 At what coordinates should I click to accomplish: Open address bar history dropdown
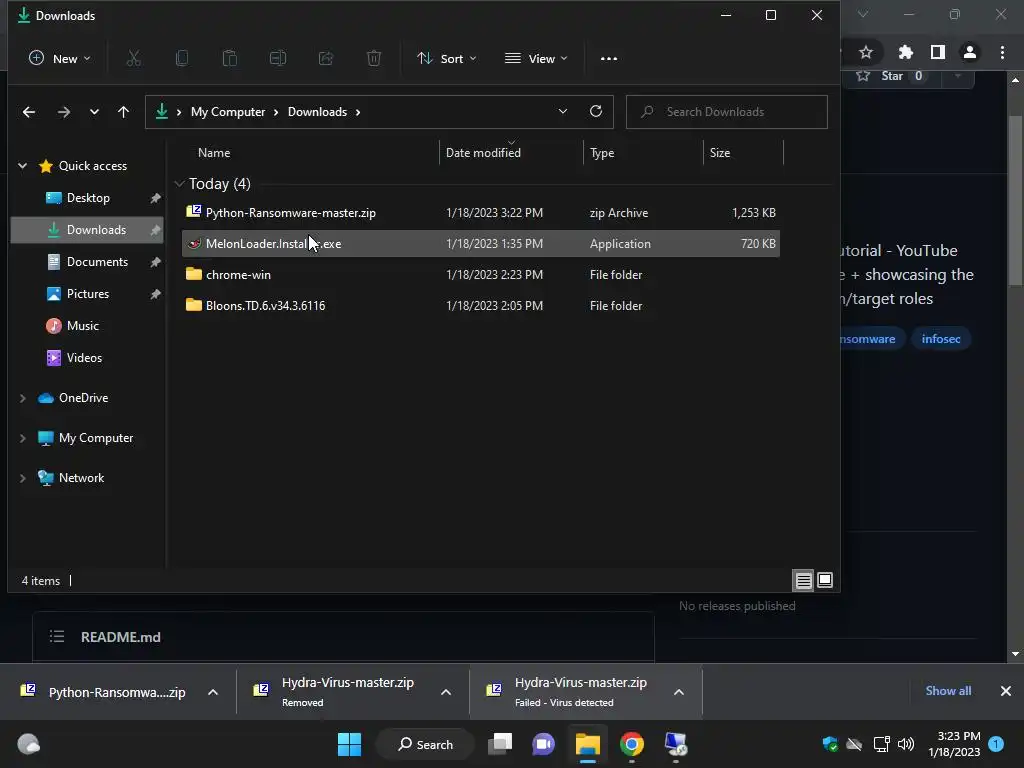(x=562, y=112)
